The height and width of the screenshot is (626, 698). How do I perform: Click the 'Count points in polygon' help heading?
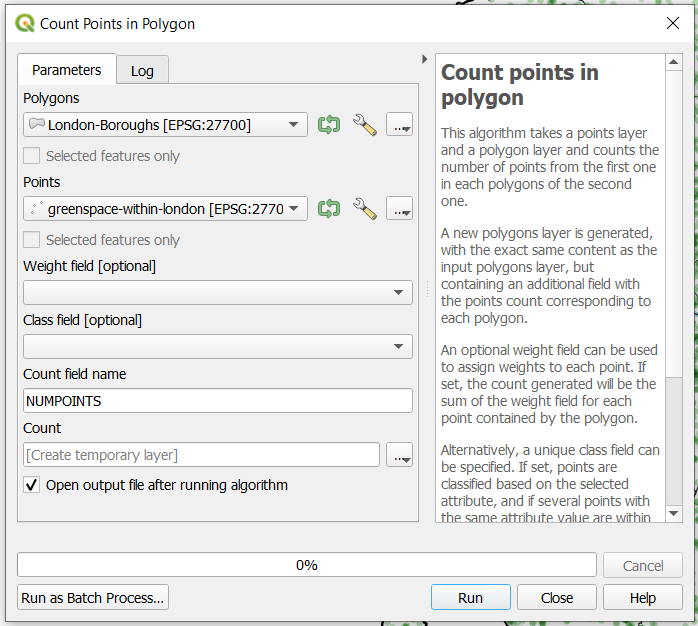[519, 85]
